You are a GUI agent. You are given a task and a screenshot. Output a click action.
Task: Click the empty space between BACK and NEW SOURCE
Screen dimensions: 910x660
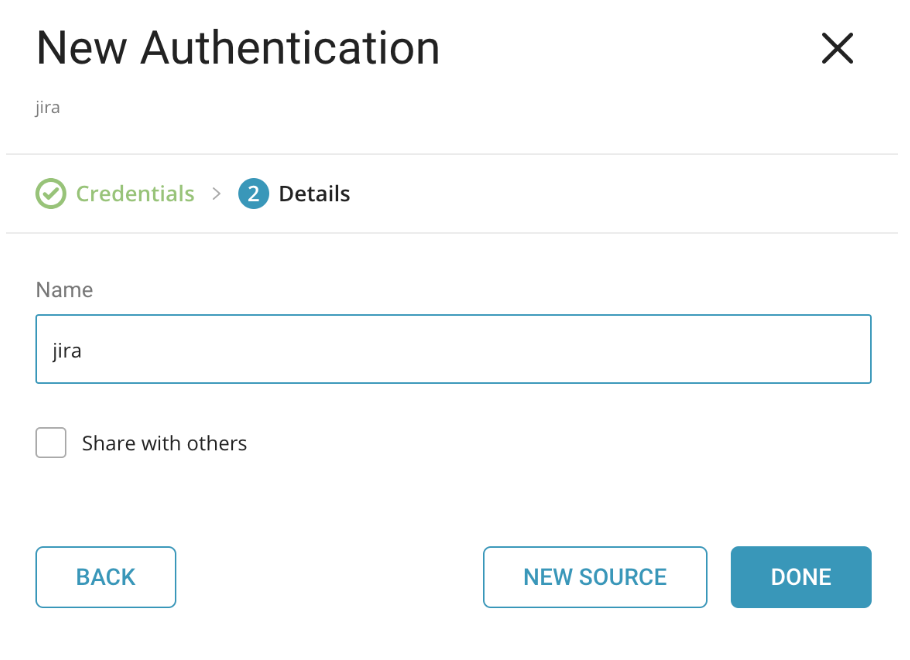[x=330, y=577]
